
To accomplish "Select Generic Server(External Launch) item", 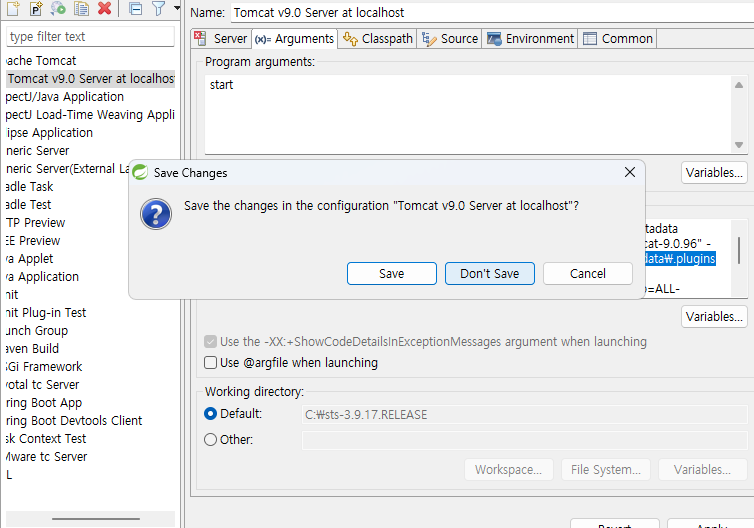I will tap(67, 169).
